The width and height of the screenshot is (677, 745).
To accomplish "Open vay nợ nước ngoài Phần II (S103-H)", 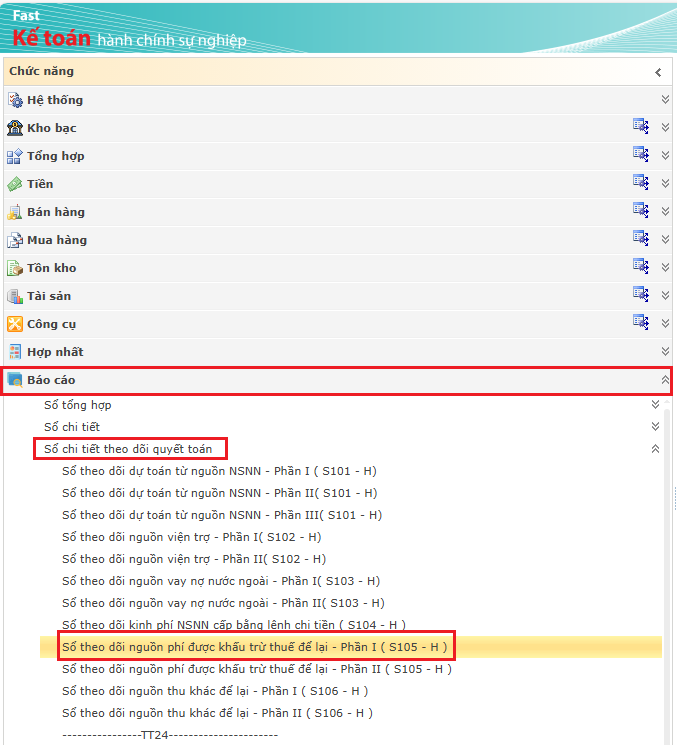I will point(223,603).
